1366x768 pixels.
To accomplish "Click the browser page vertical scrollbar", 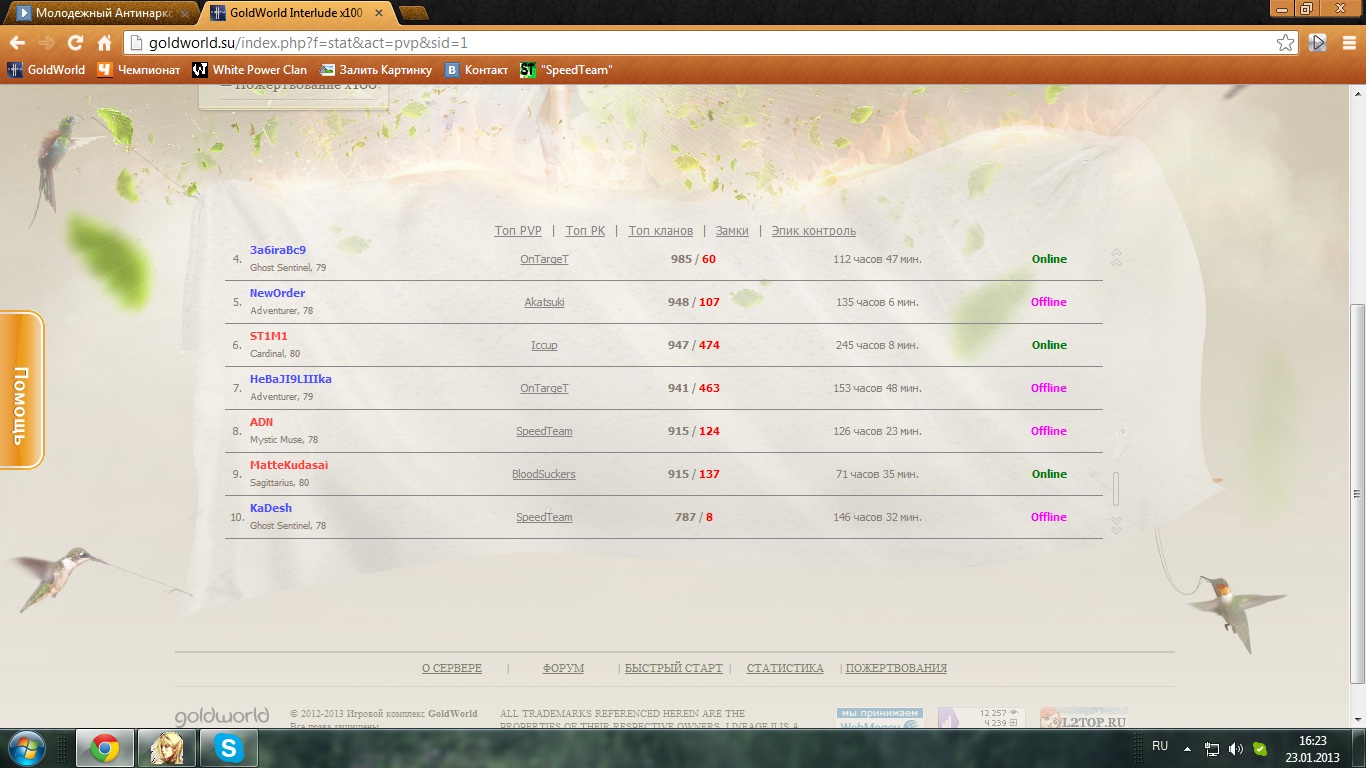I will point(1358,493).
